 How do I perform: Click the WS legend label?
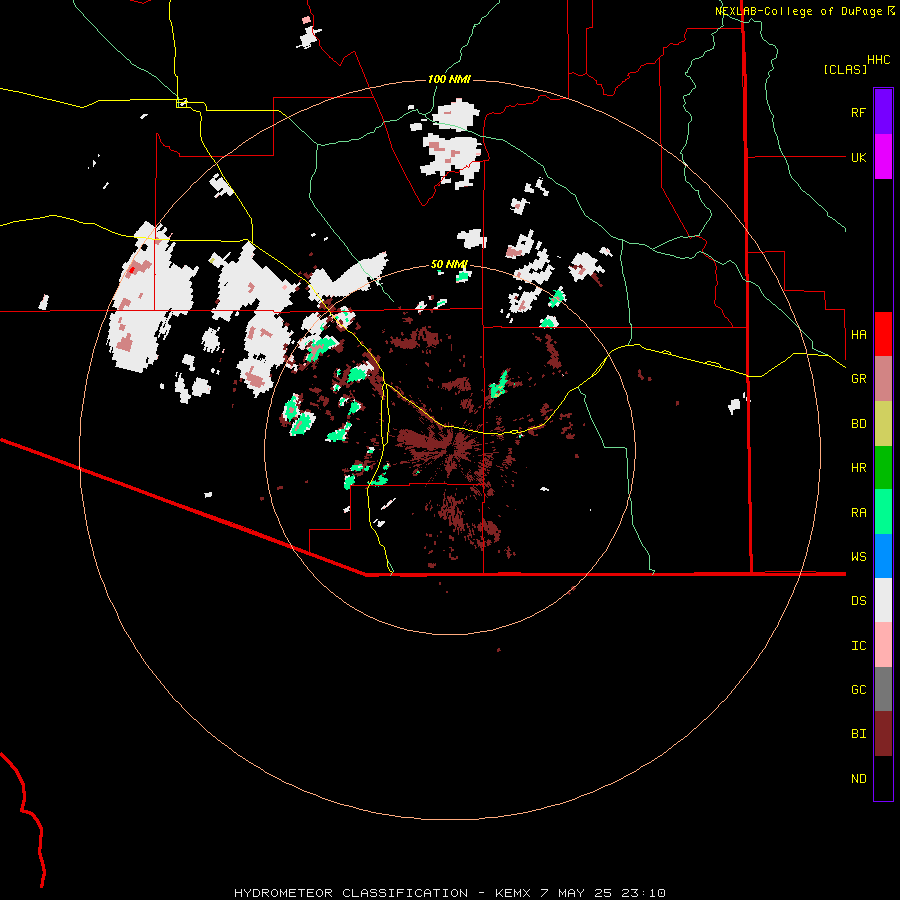coord(858,557)
